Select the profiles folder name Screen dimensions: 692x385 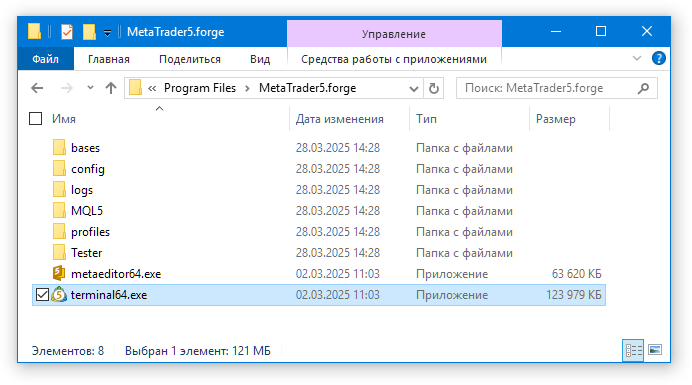90,232
